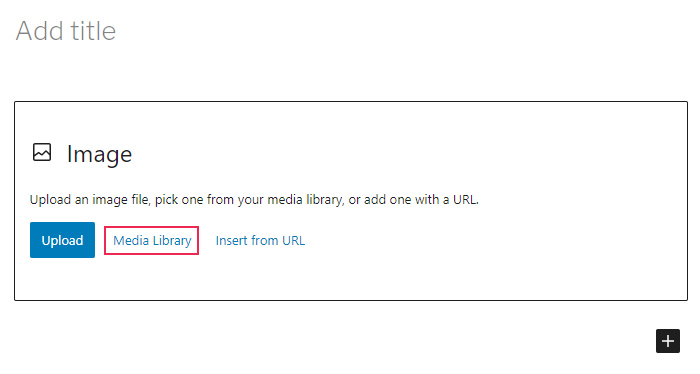Image resolution: width=700 pixels, height=374 pixels.
Task: Choose Insert from URL
Action: (x=260, y=241)
